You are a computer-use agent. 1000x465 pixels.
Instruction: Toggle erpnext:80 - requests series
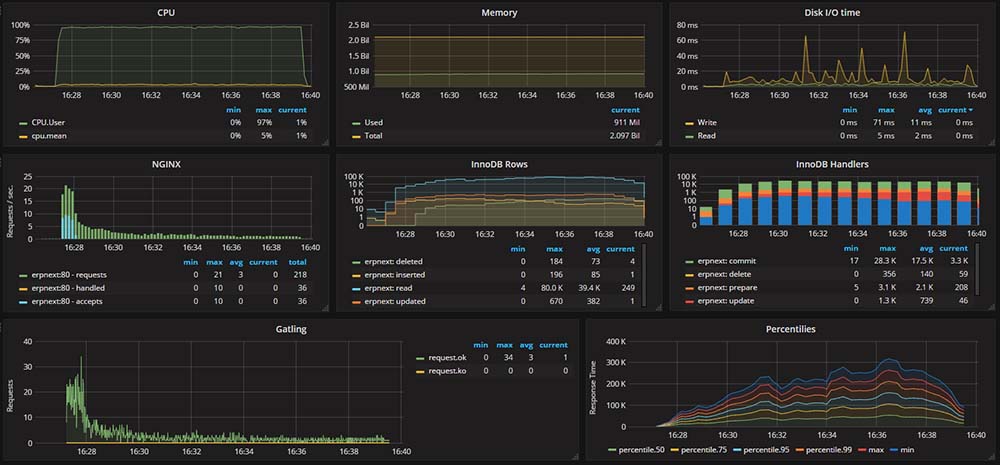69,274
